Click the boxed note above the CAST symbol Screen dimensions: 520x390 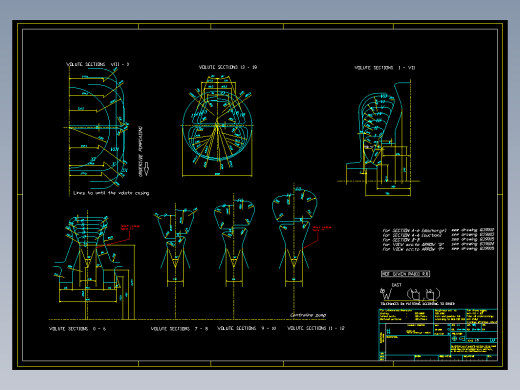[405, 274]
